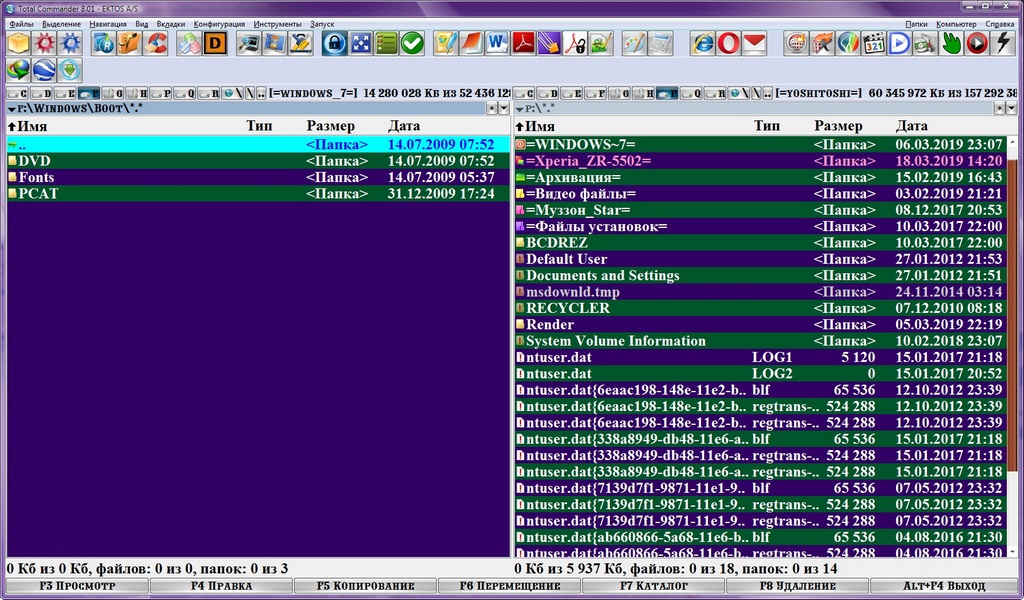The width and height of the screenshot is (1024, 600).
Task: Click the red Adobe Acrobat PDF icon
Action: (523, 43)
